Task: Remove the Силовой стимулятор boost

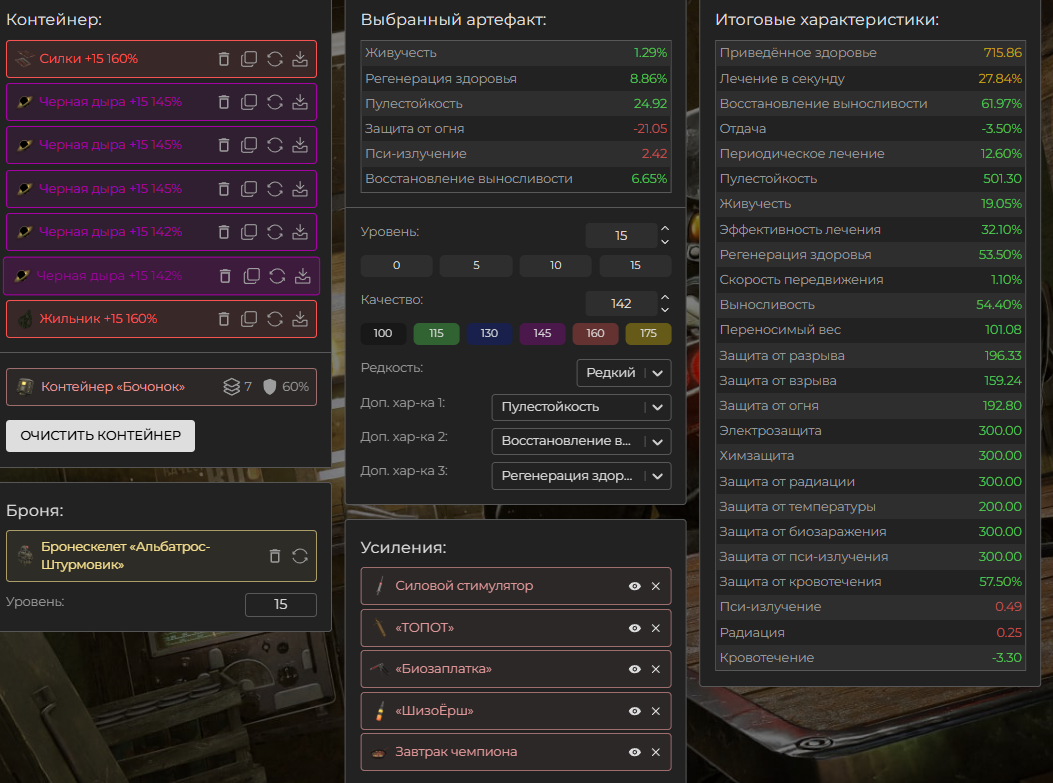Action: pos(656,586)
